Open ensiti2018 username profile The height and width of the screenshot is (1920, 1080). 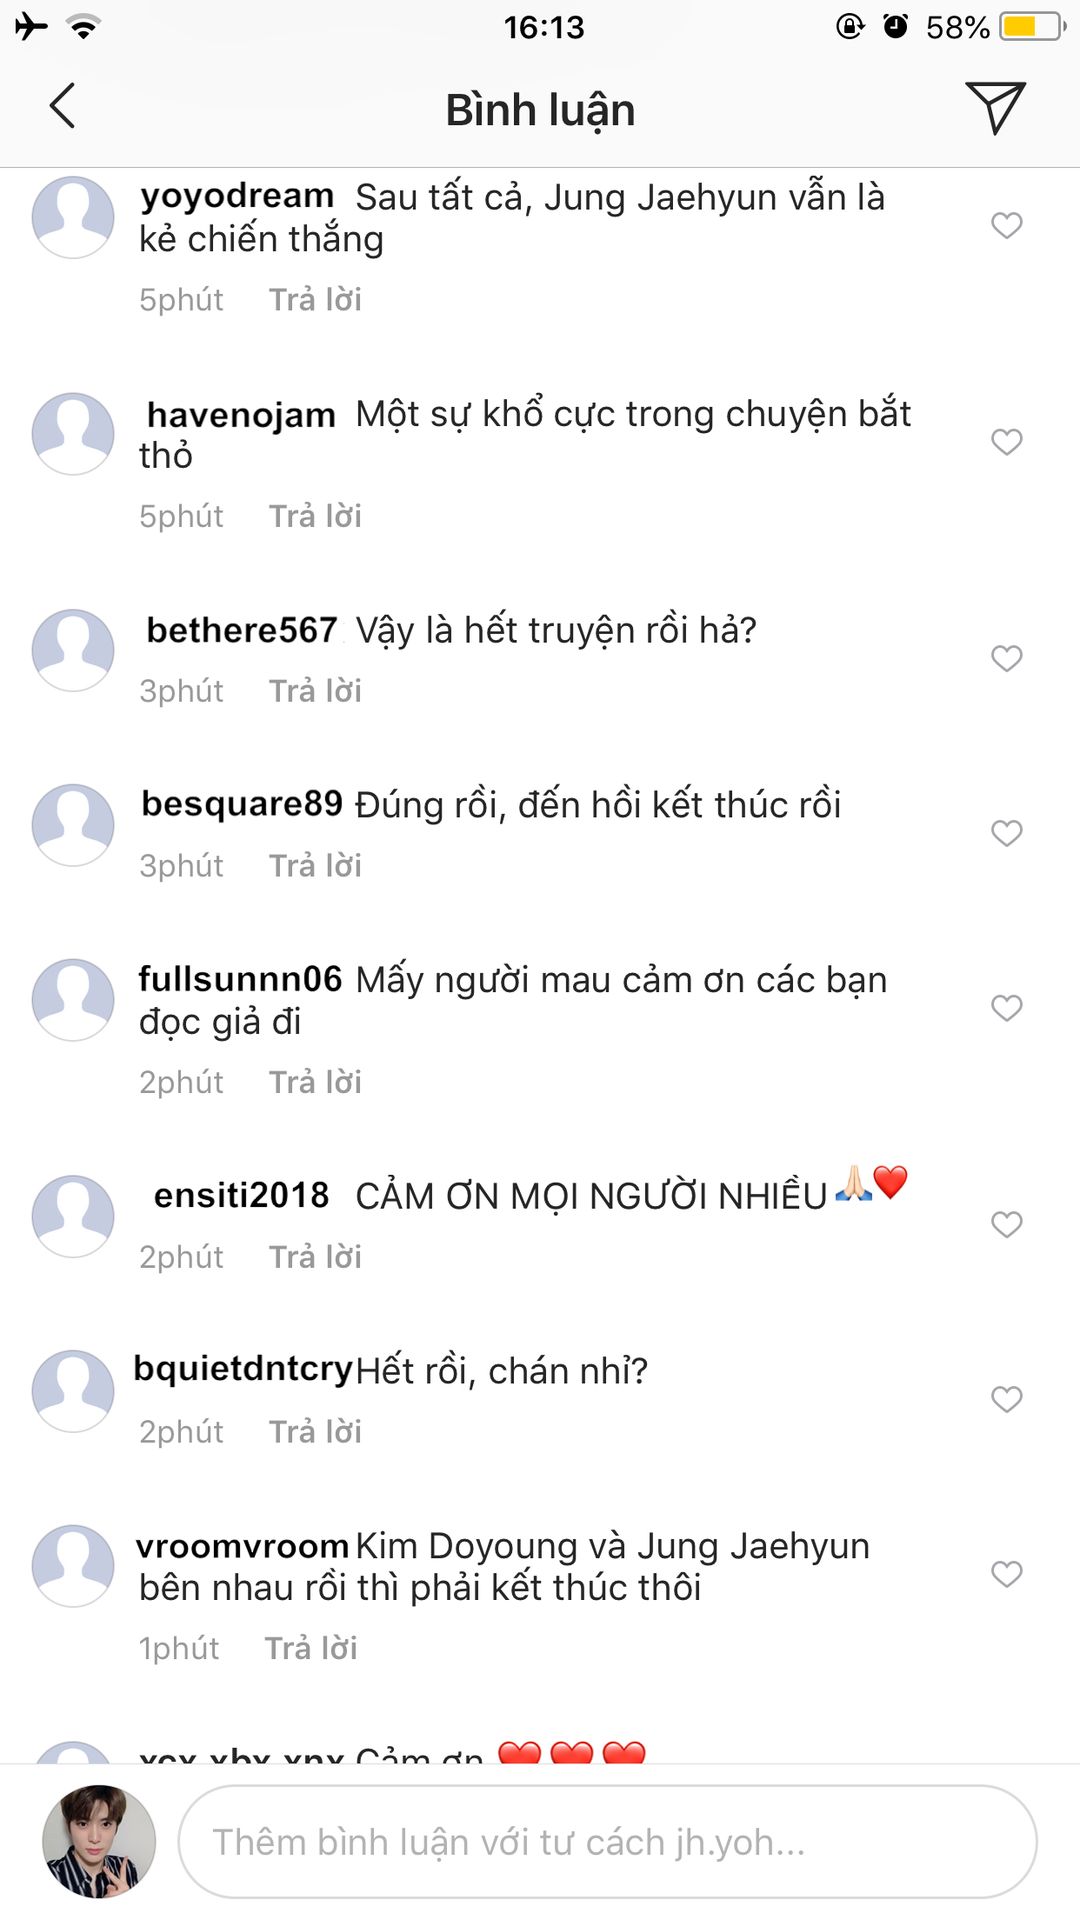(x=241, y=1195)
